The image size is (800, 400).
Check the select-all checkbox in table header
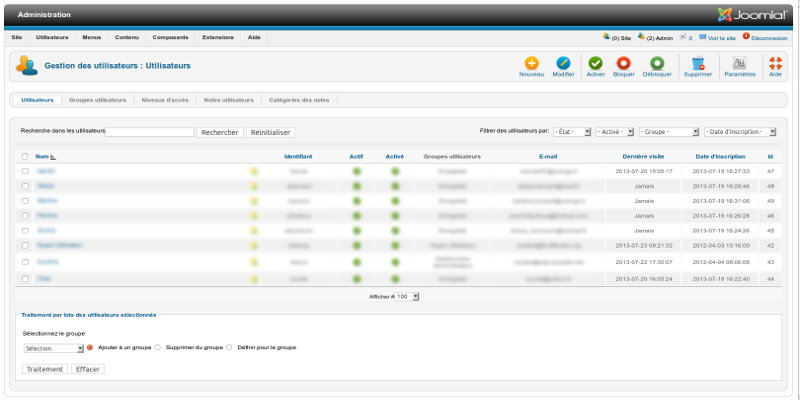click(25, 157)
